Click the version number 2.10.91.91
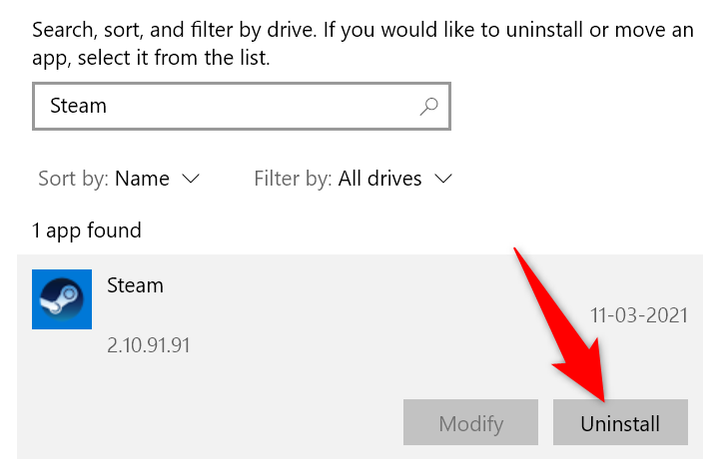 [x=148, y=346]
